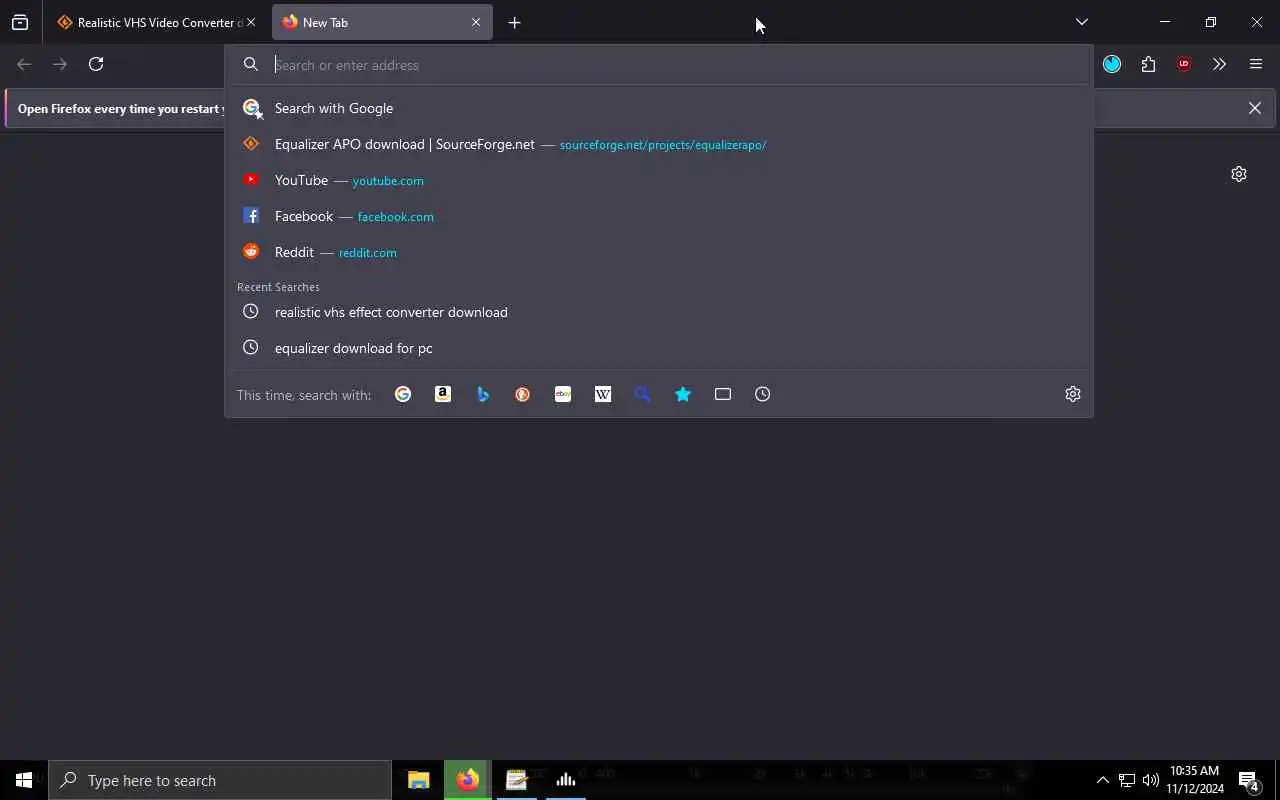Show hidden system tray icons
Image resolution: width=1280 pixels, height=800 pixels.
point(1102,780)
